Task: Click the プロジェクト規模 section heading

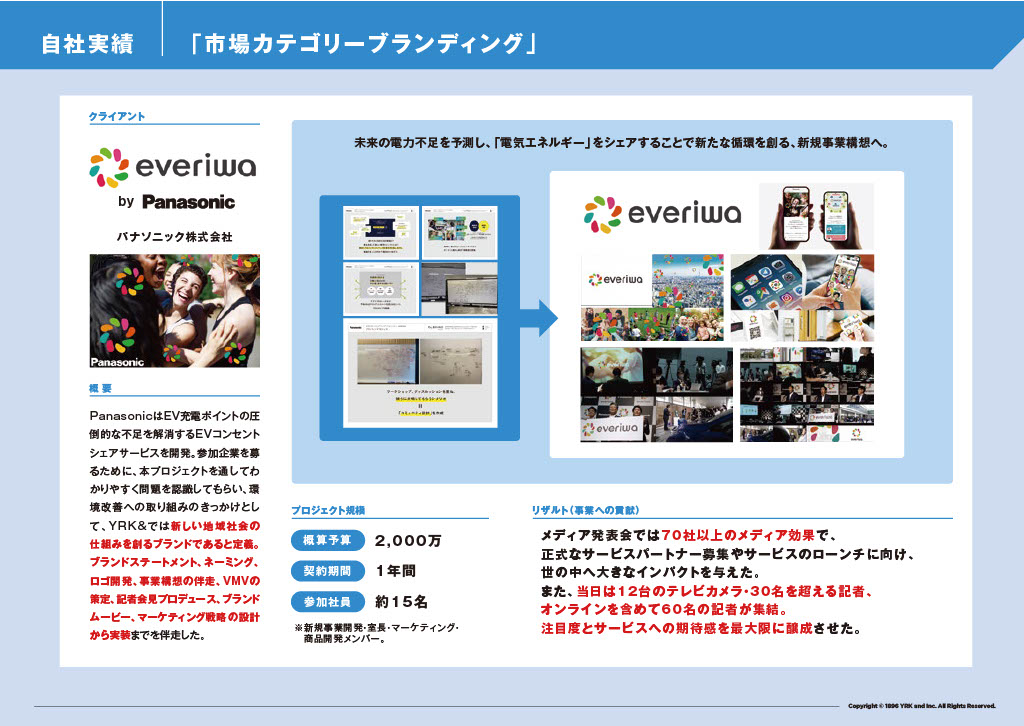Action: point(332,510)
